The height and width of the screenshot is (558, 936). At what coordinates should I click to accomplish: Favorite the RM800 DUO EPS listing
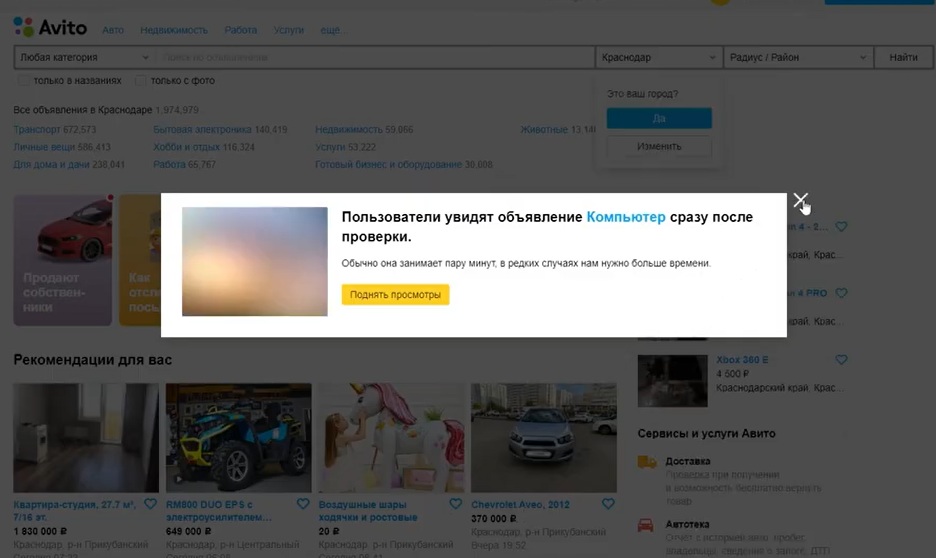(x=303, y=504)
